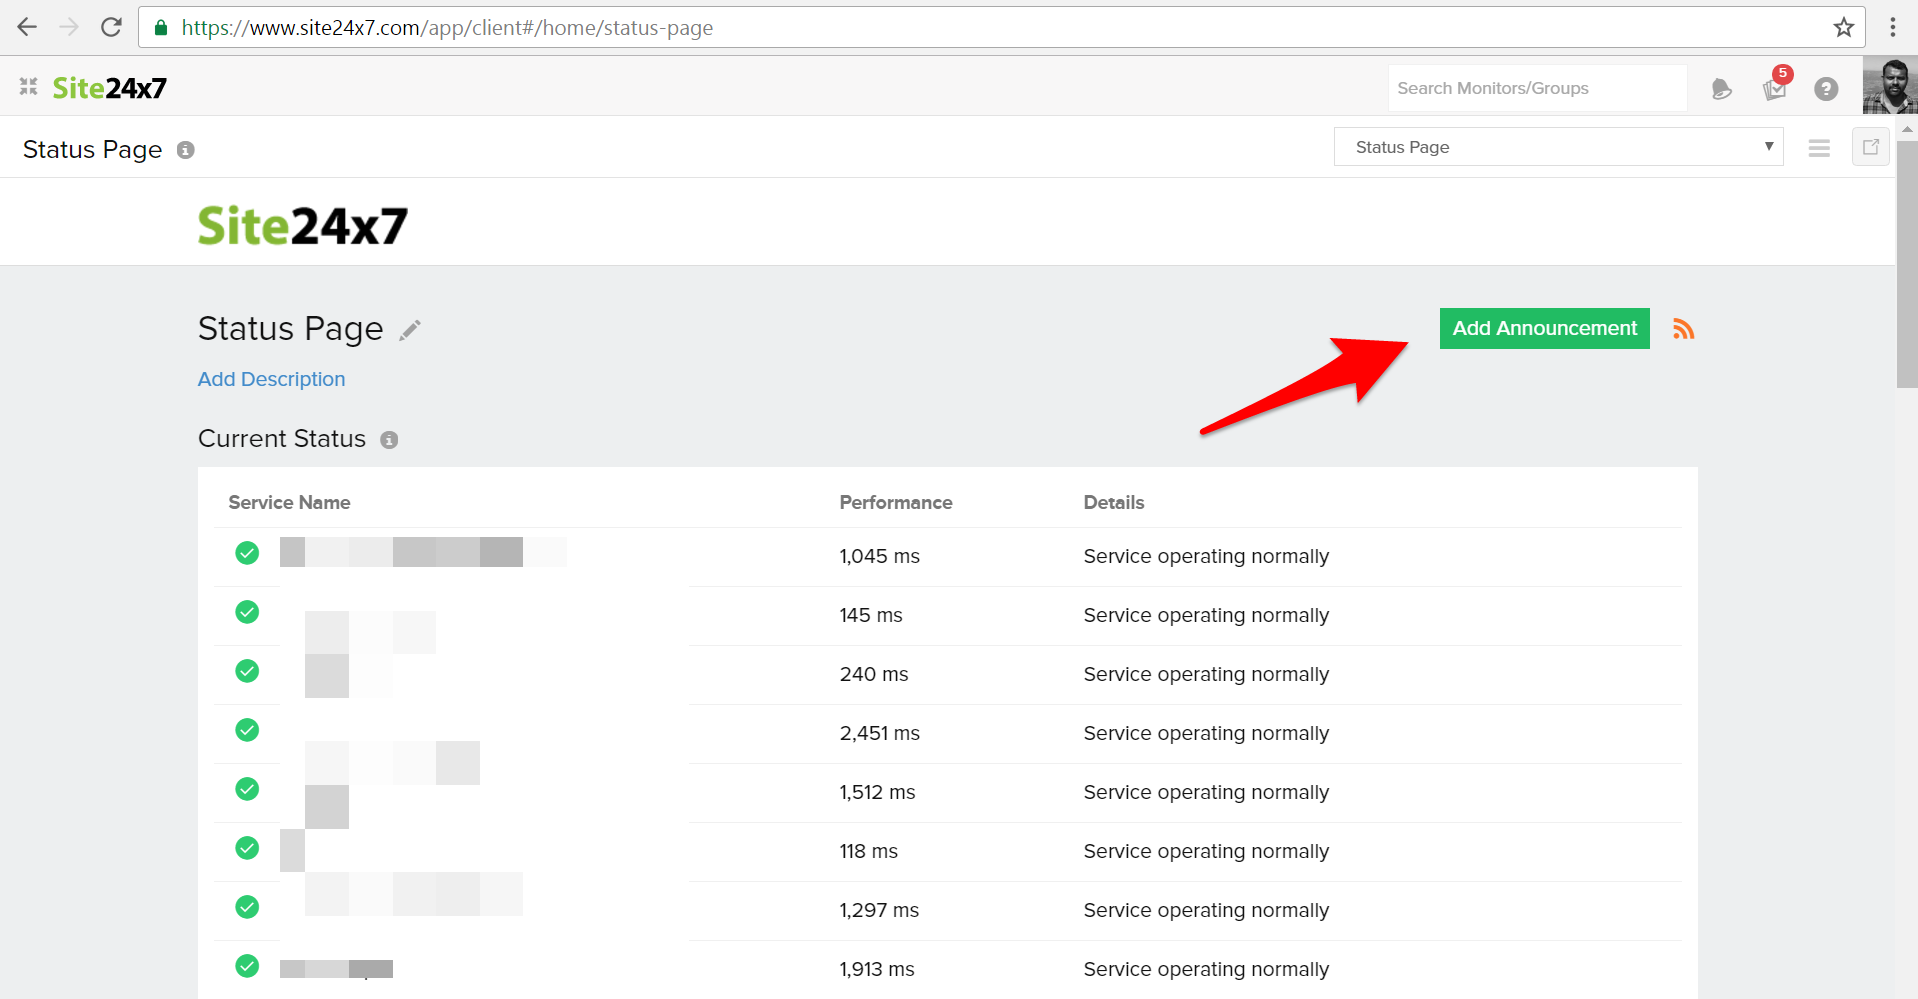The image size is (1918, 999).
Task: Click the Performance column header
Action: click(x=896, y=502)
